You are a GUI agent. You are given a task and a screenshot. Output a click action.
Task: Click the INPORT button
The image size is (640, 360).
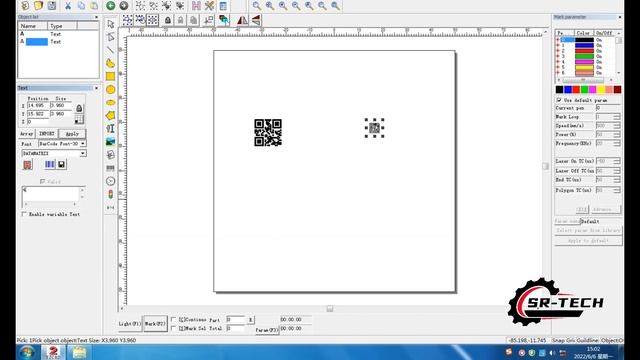tap(47, 133)
